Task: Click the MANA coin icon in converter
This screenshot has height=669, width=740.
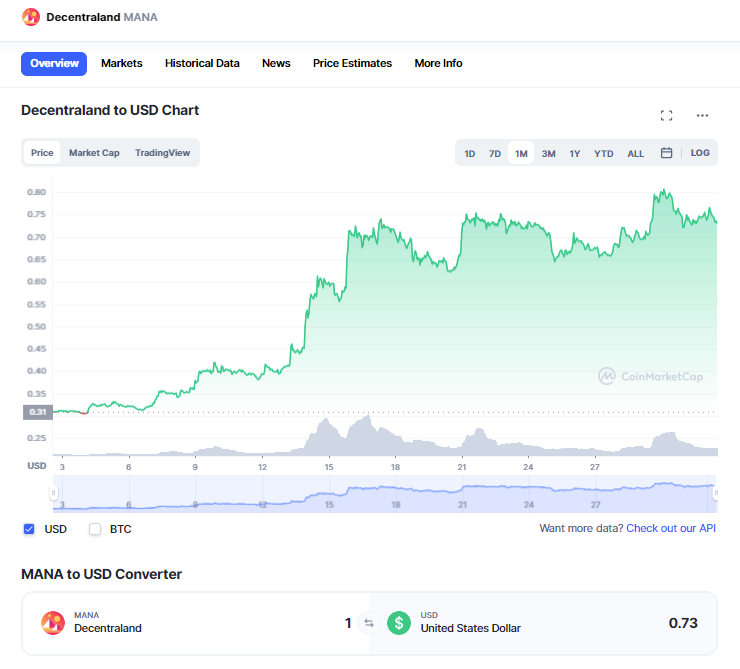Action: [x=53, y=623]
